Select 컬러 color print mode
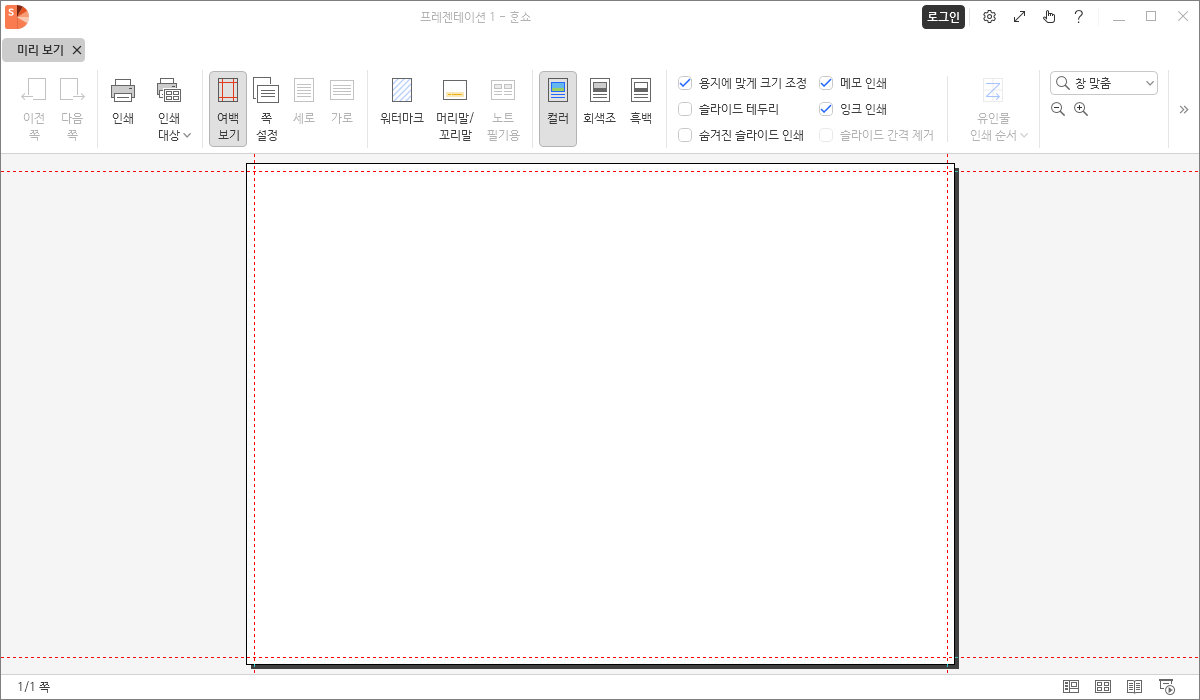The image size is (1200, 700). click(558, 109)
